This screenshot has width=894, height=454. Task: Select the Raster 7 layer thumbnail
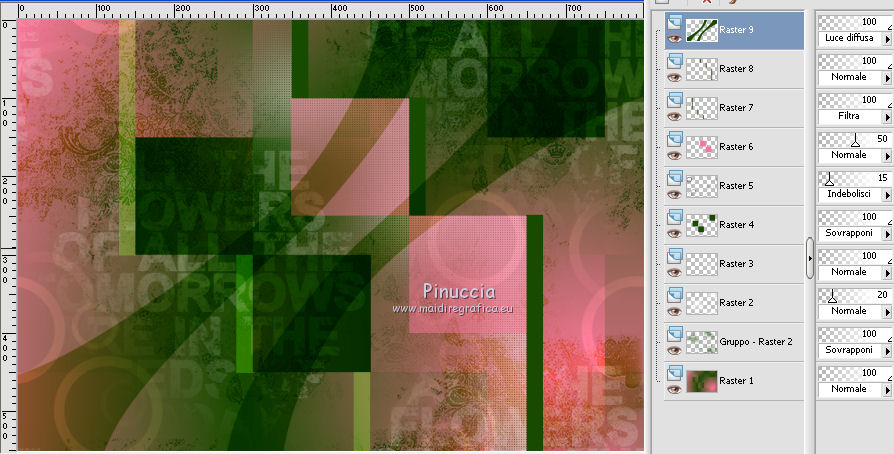[x=701, y=108]
